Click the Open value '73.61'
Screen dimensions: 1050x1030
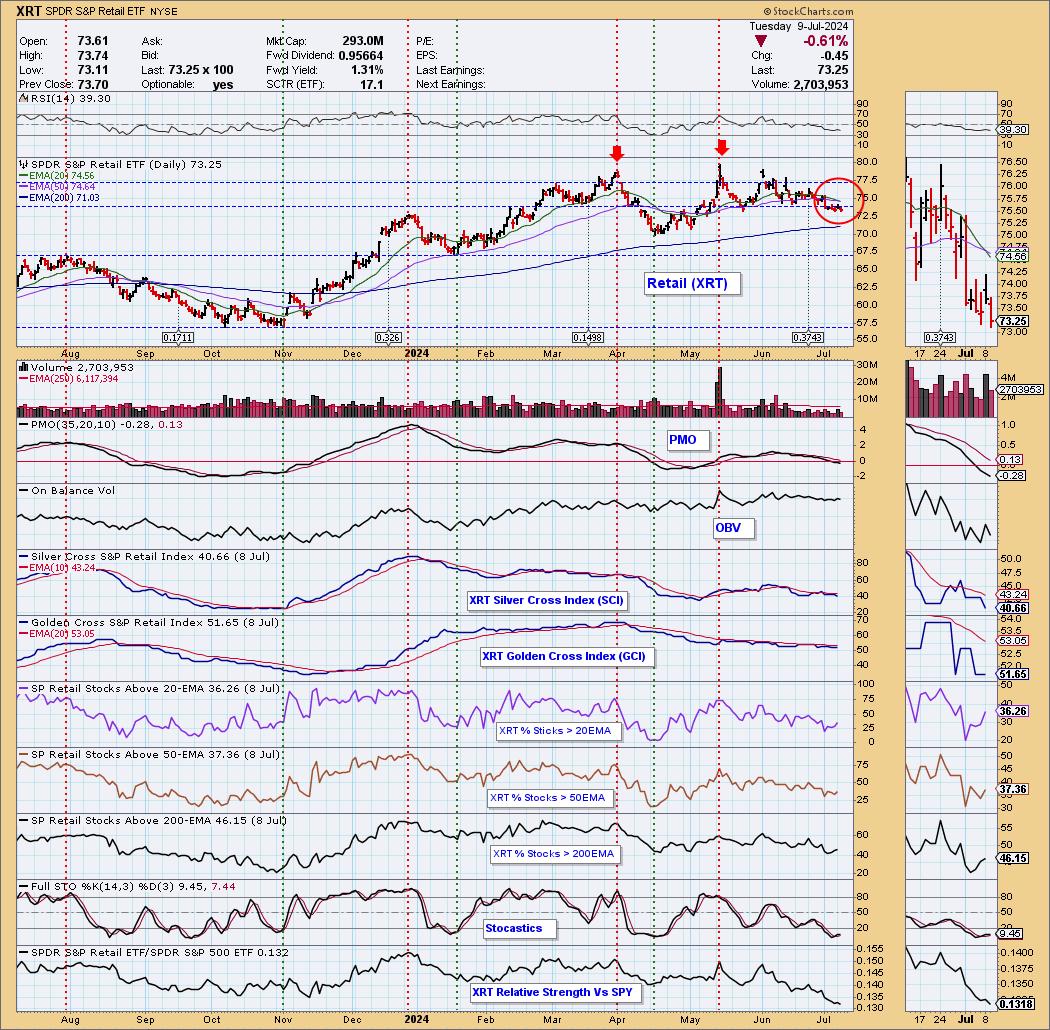[92, 41]
